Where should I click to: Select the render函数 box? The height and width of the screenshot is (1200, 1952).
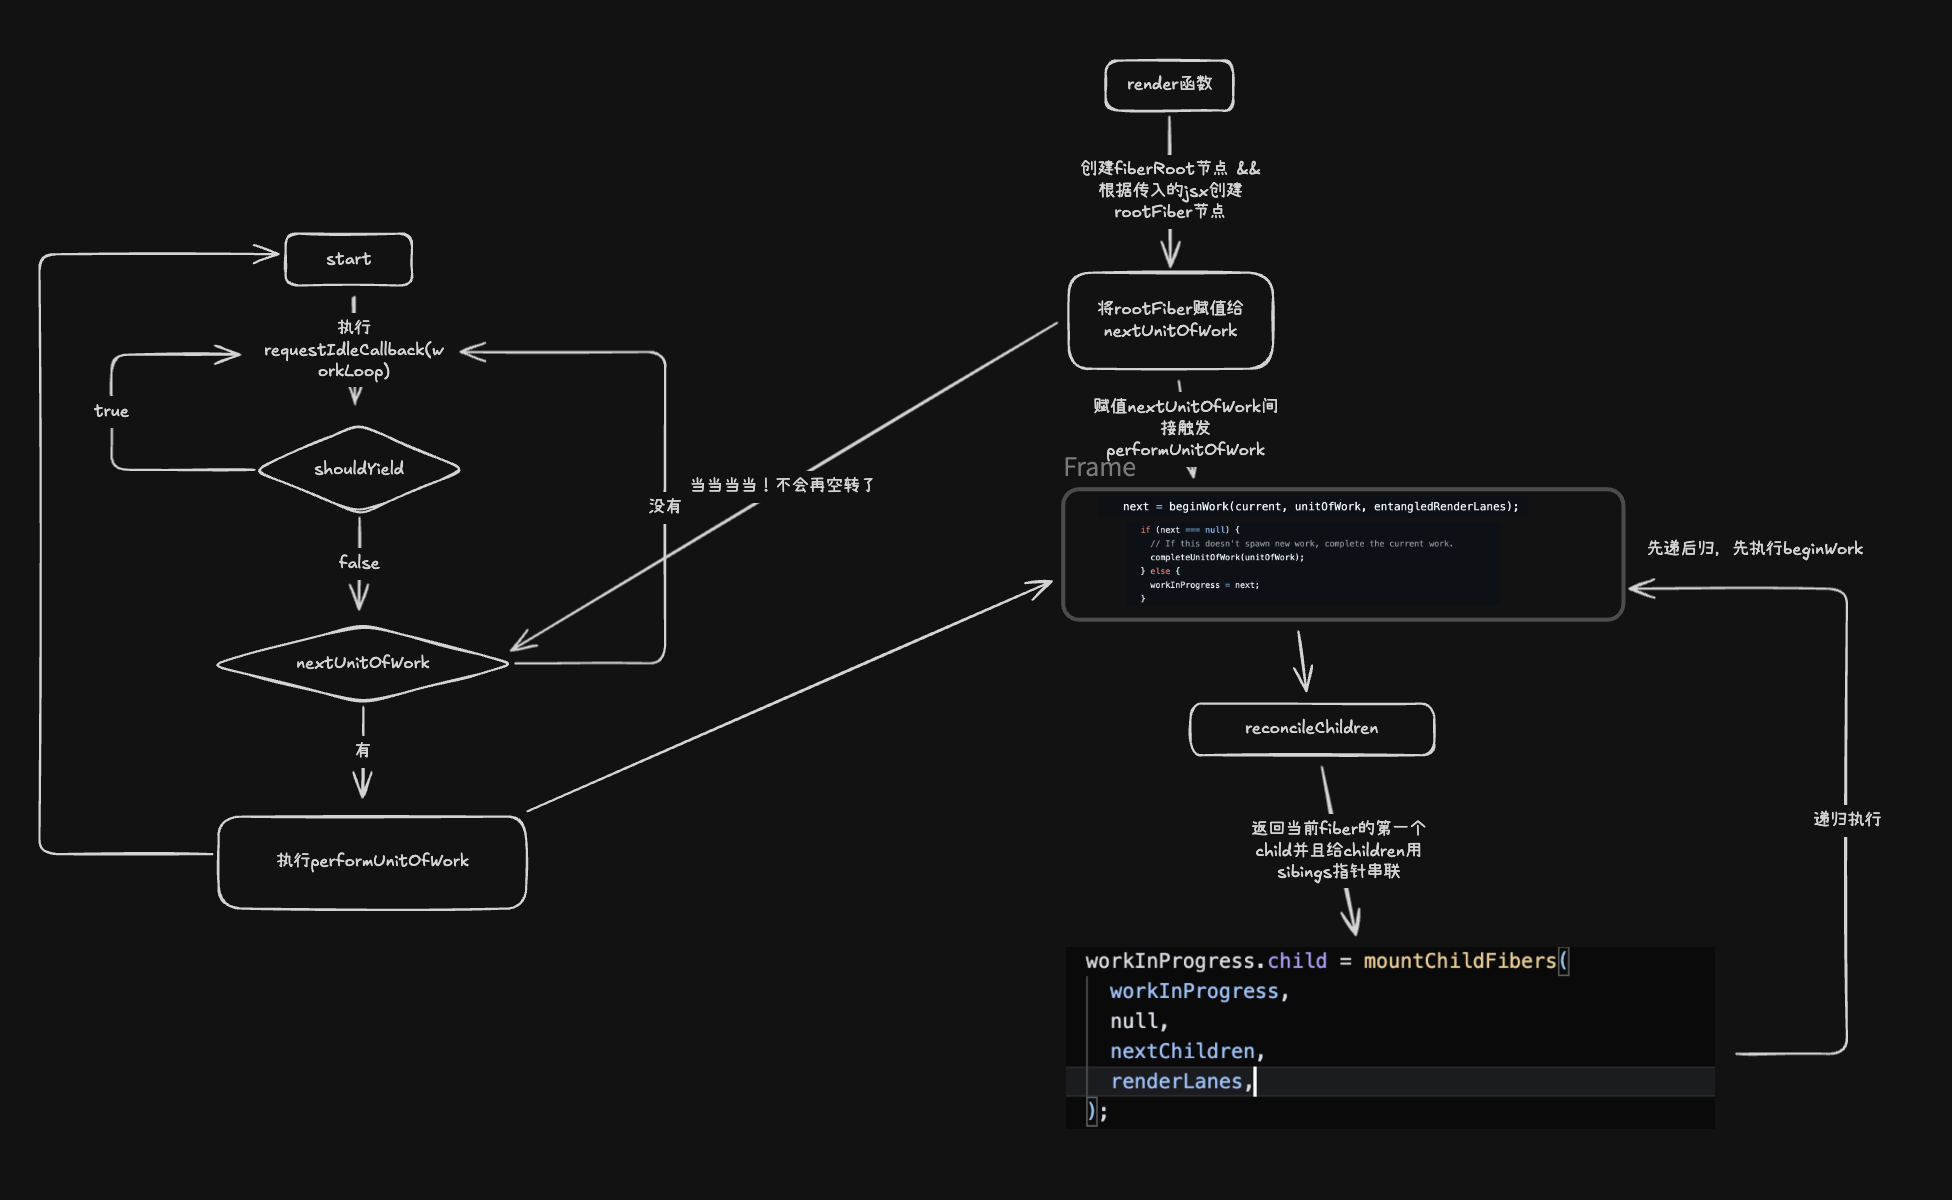[x=1169, y=85]
